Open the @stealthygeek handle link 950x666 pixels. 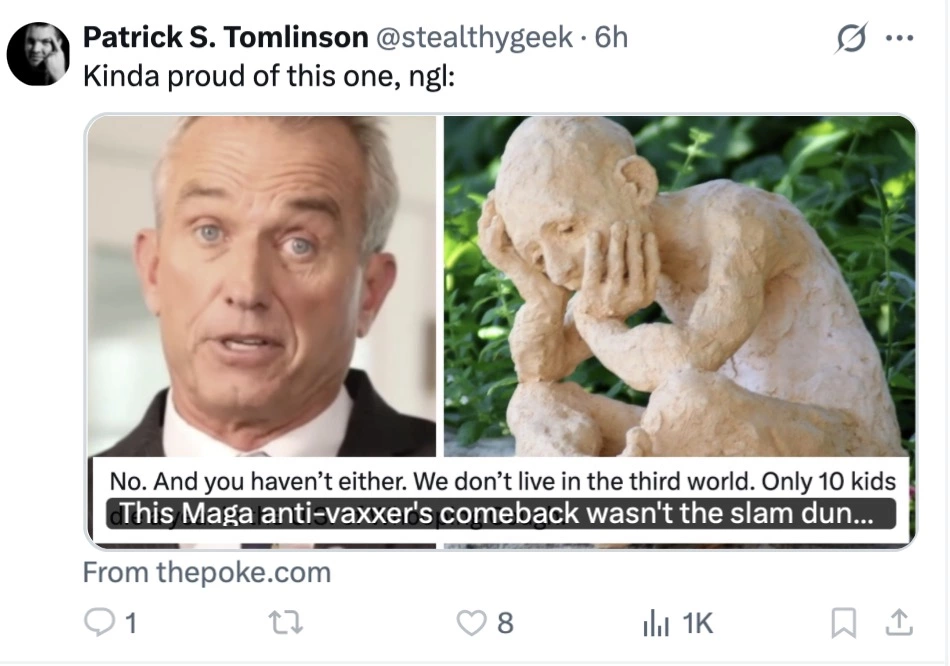click(474, 38)
